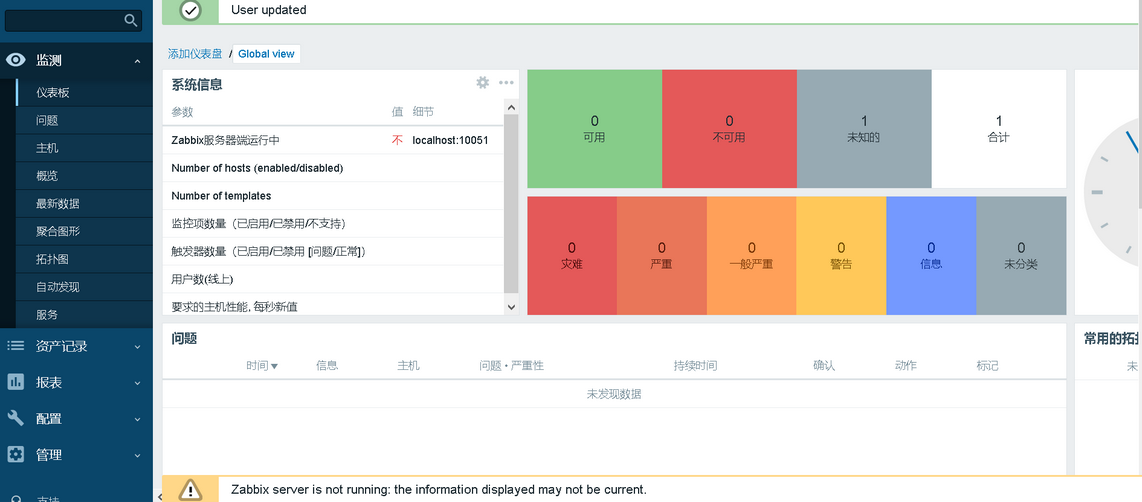Click the configuration wrench icon

click(16, 418)
